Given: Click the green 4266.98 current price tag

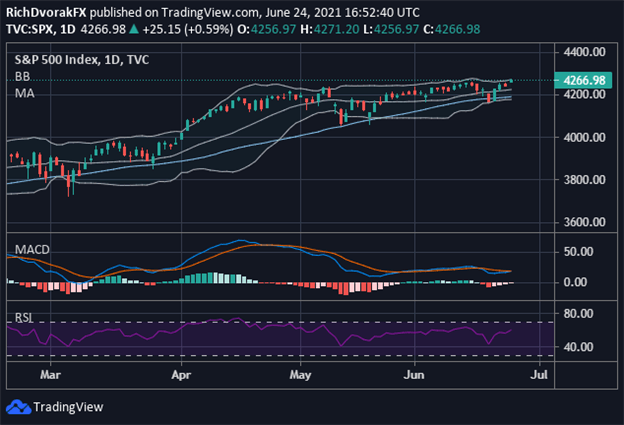Looking at the screenshot, I should (x=583, y=80).
